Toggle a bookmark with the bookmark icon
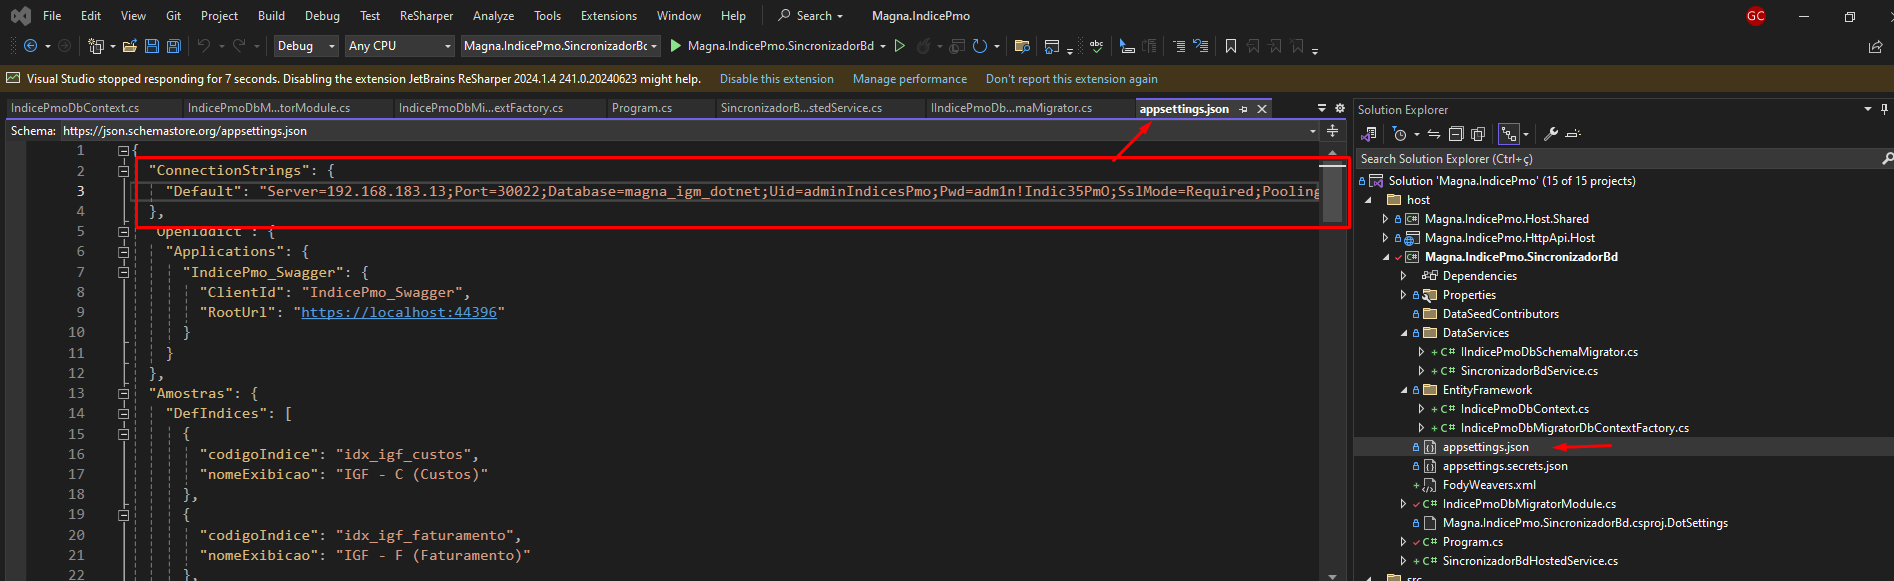Viewport: 1894px width, 581px height. pos(1231,46)
